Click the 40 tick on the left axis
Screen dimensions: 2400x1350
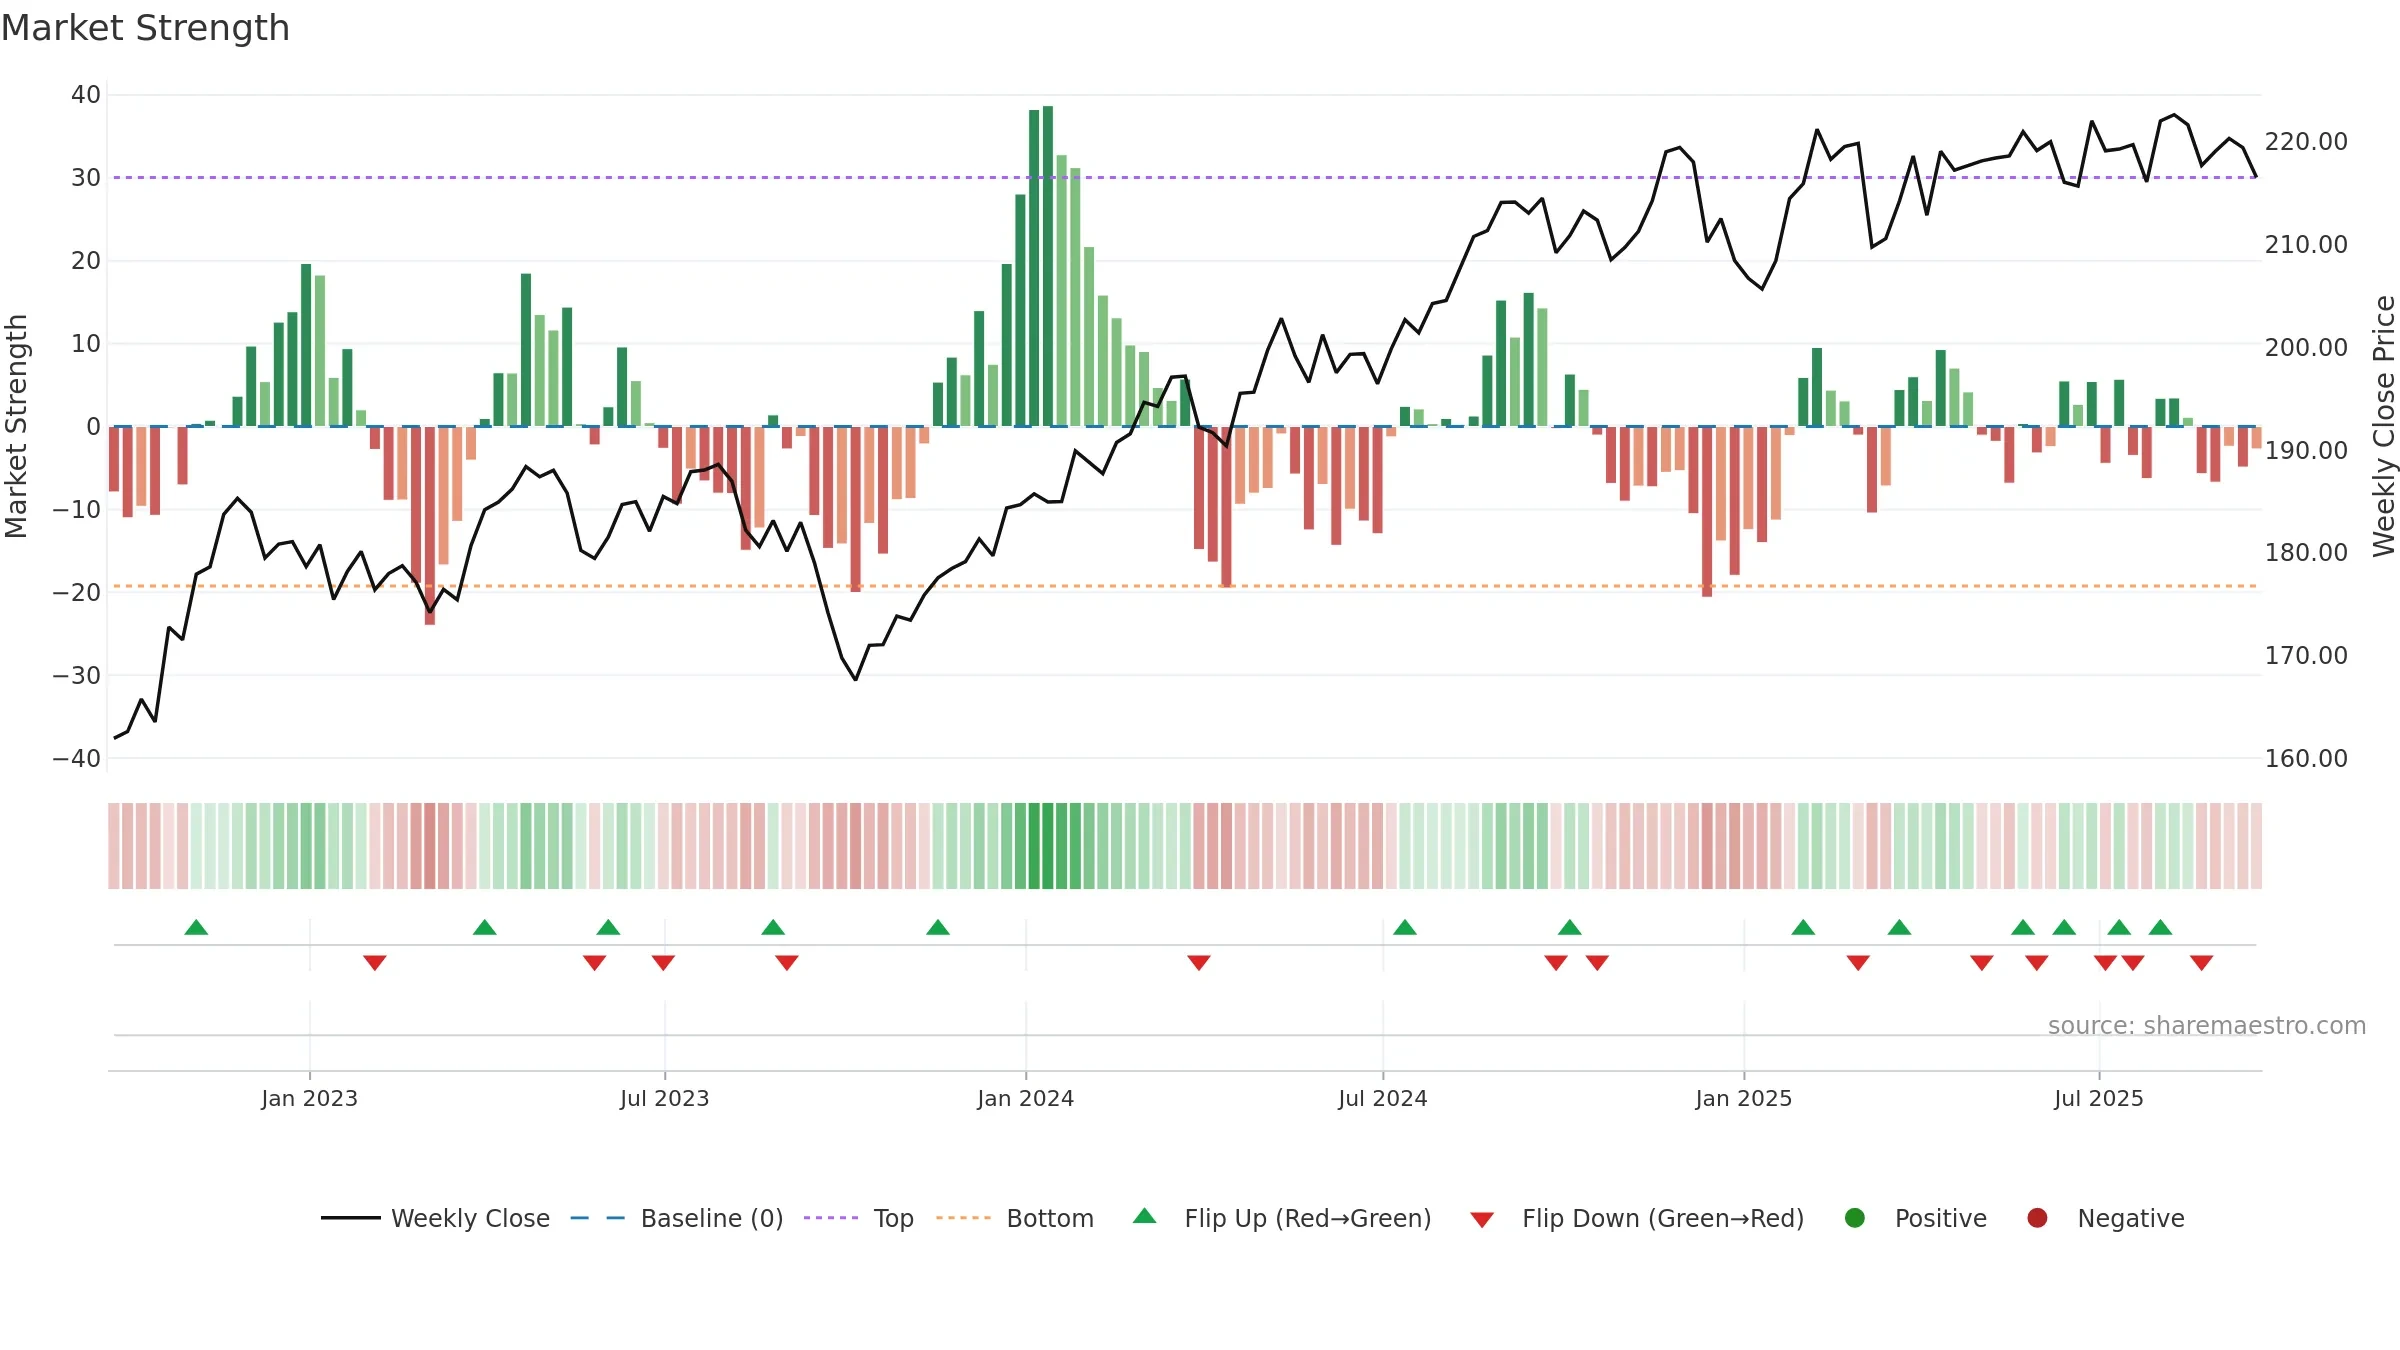pyautogui.click(x=86, y=95)
